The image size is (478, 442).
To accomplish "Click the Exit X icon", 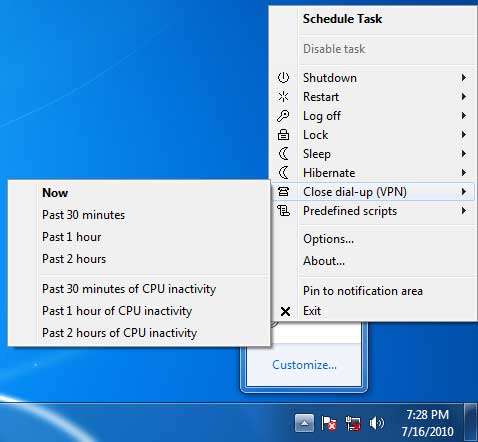I will [285, 311].
